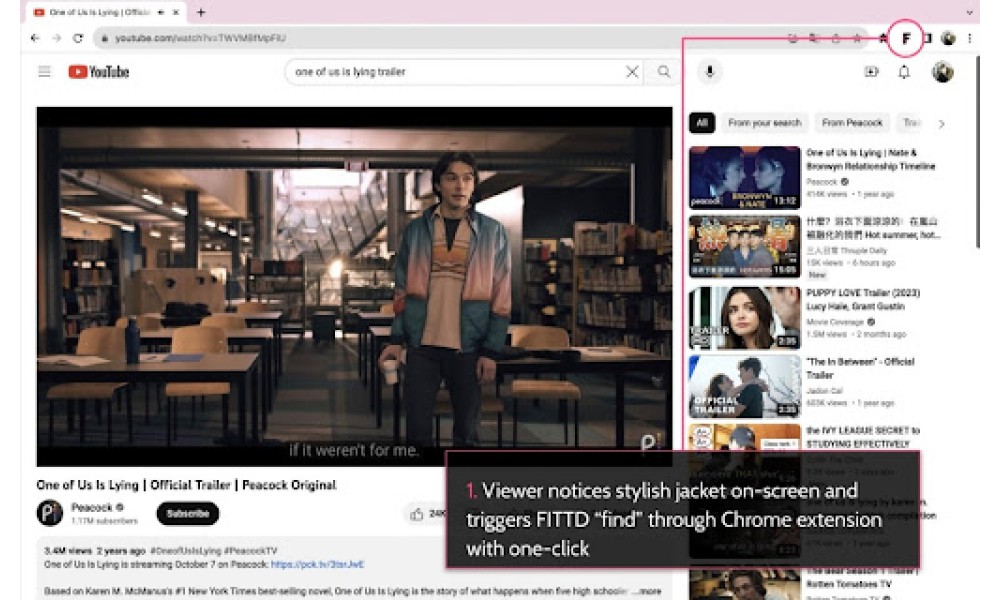Close the One of Us Is Lying tab
Viewport: 1000px width, 600px height.
pyautogui.click(x=177, y=12)
